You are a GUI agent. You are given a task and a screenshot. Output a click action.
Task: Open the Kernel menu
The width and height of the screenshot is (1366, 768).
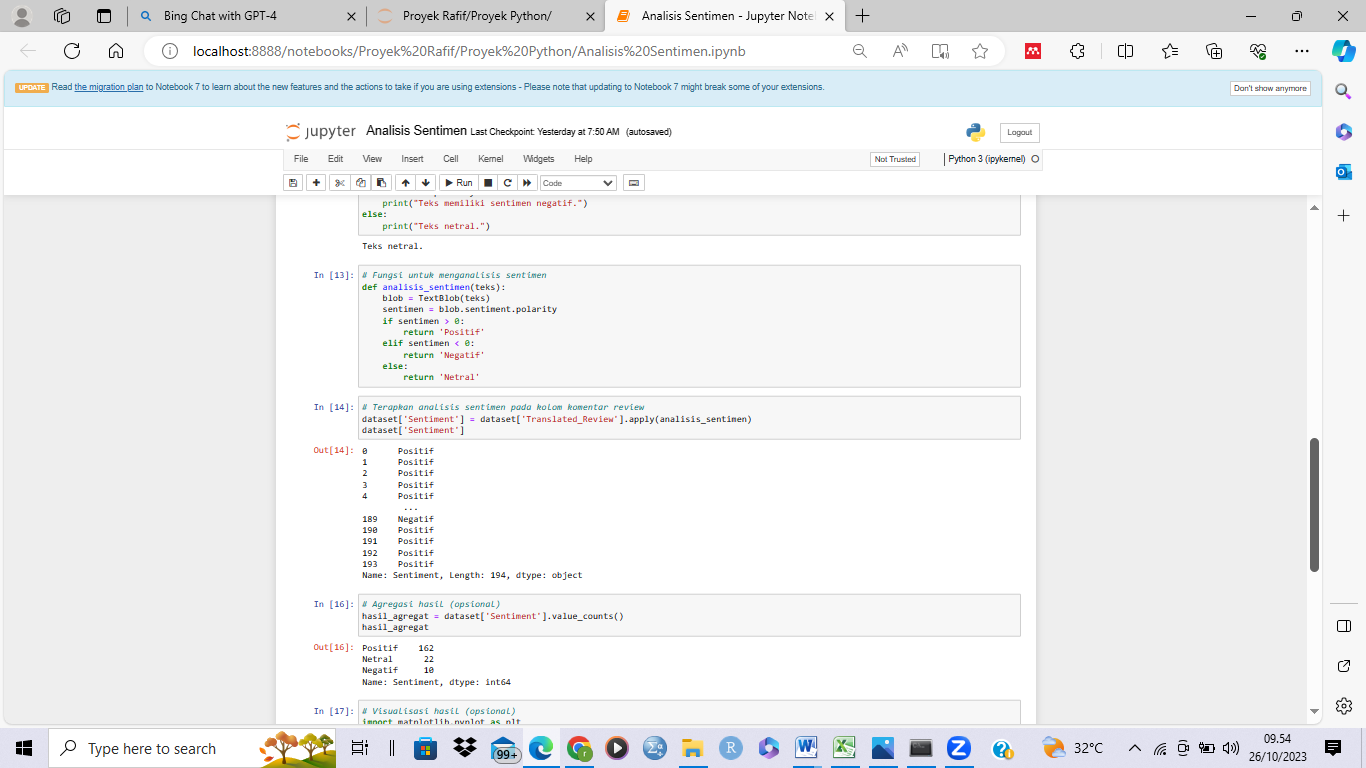tap(490, 159)
